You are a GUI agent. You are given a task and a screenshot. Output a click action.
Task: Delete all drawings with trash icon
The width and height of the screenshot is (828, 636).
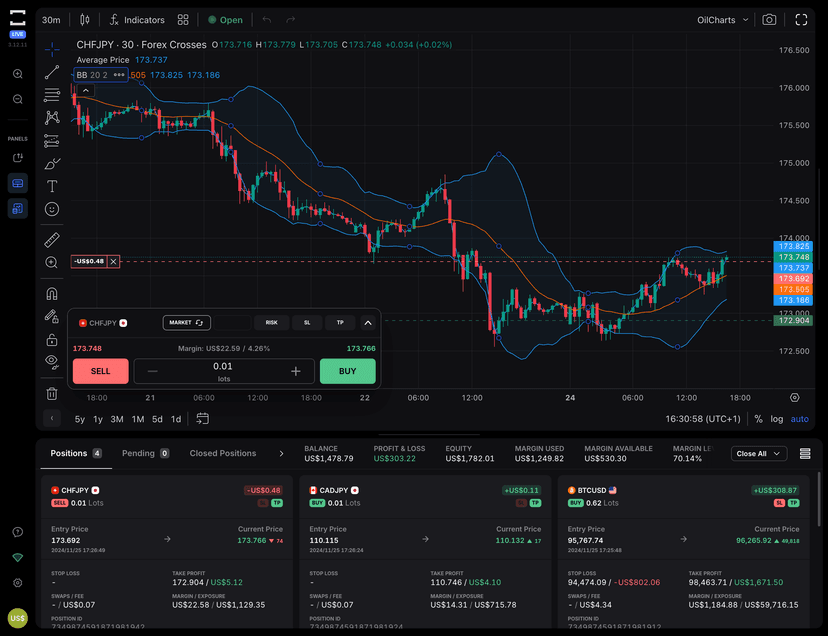52,393
